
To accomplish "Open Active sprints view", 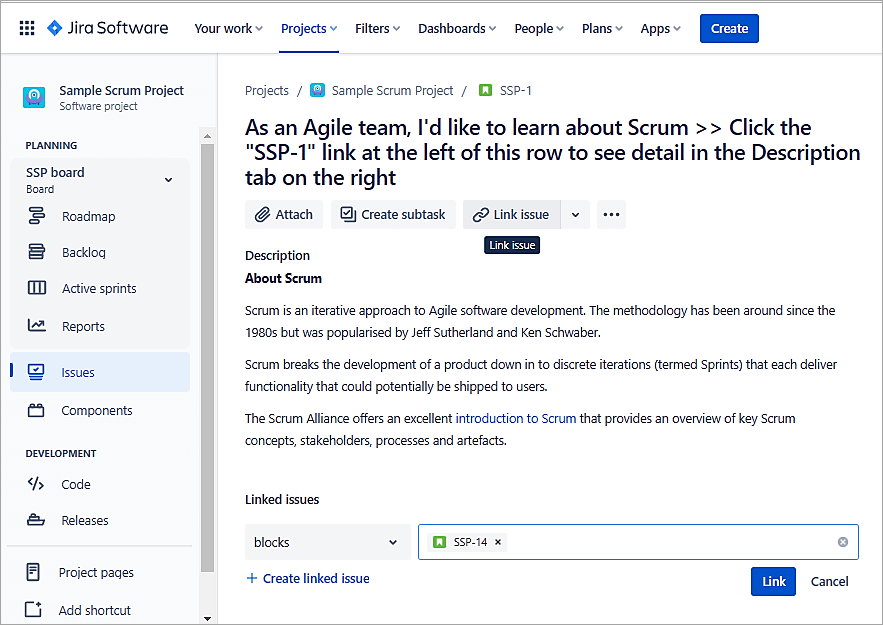I will click(x=99, y=288).
